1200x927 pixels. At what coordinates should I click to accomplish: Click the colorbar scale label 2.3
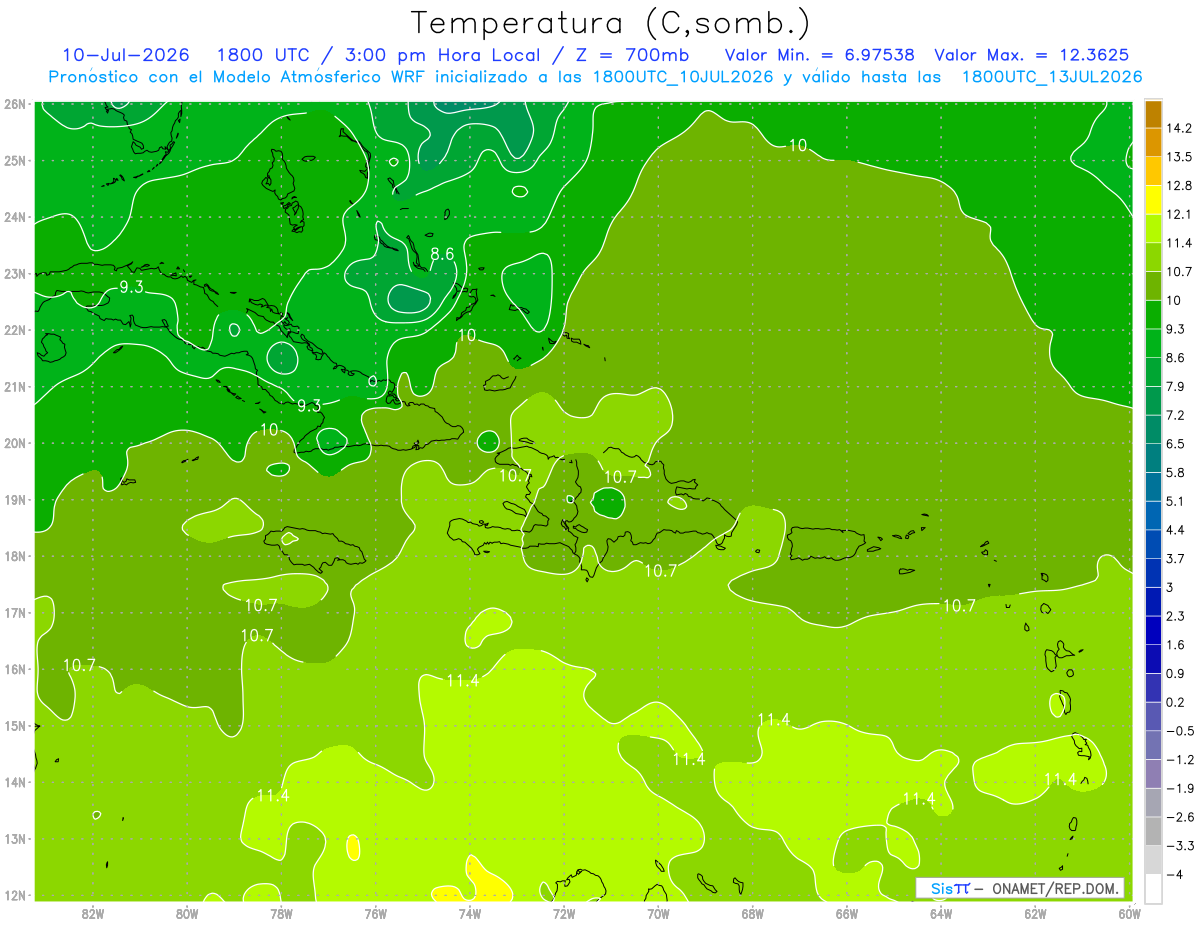1178,615
